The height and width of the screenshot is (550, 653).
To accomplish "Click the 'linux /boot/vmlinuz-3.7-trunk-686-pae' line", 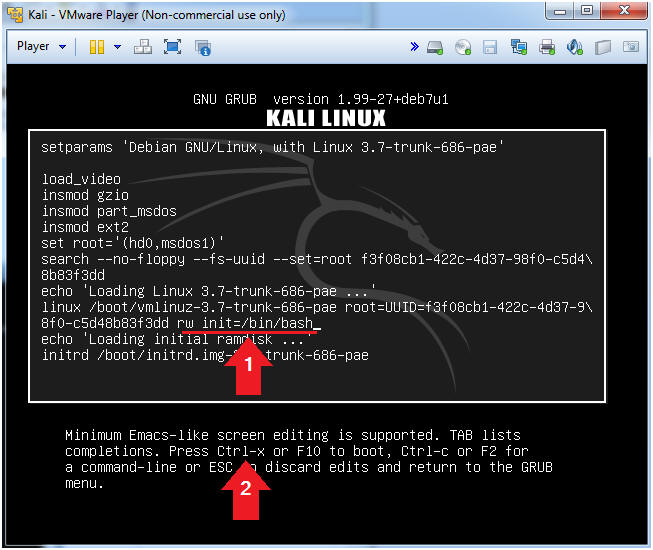I will [x=317, y=307].
